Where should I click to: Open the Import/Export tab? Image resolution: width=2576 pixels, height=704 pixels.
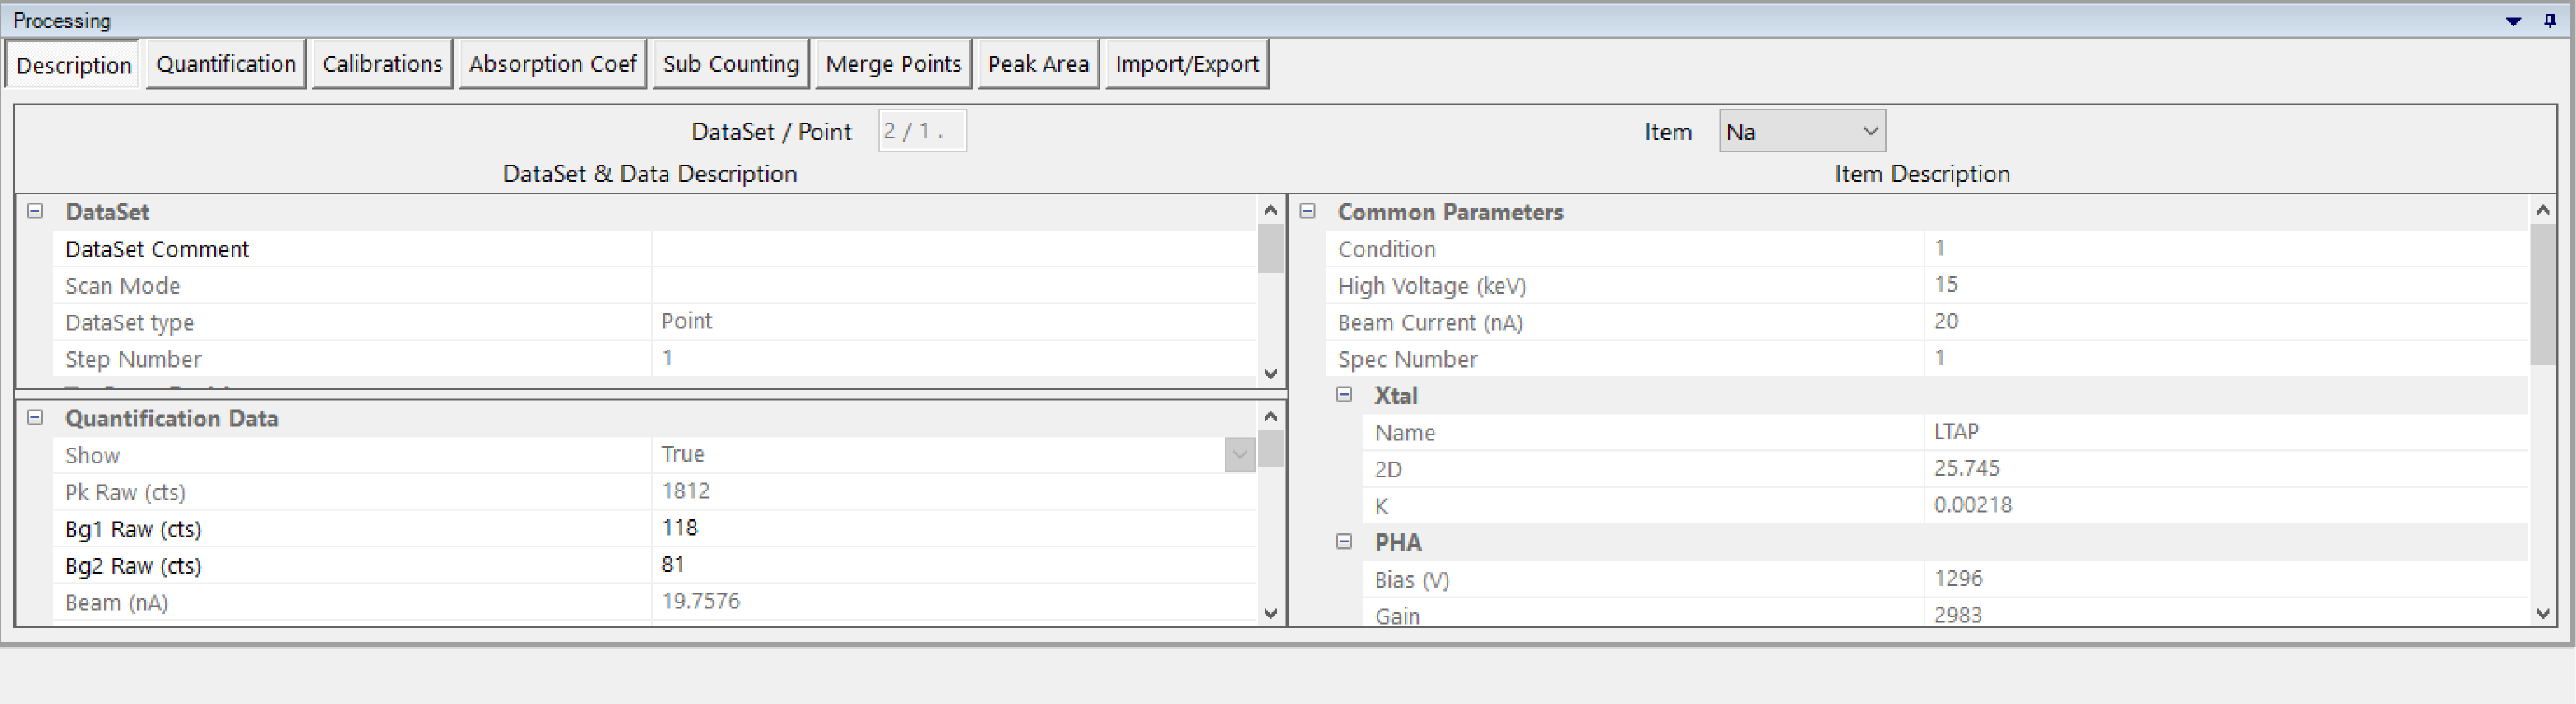point(1187,64)
